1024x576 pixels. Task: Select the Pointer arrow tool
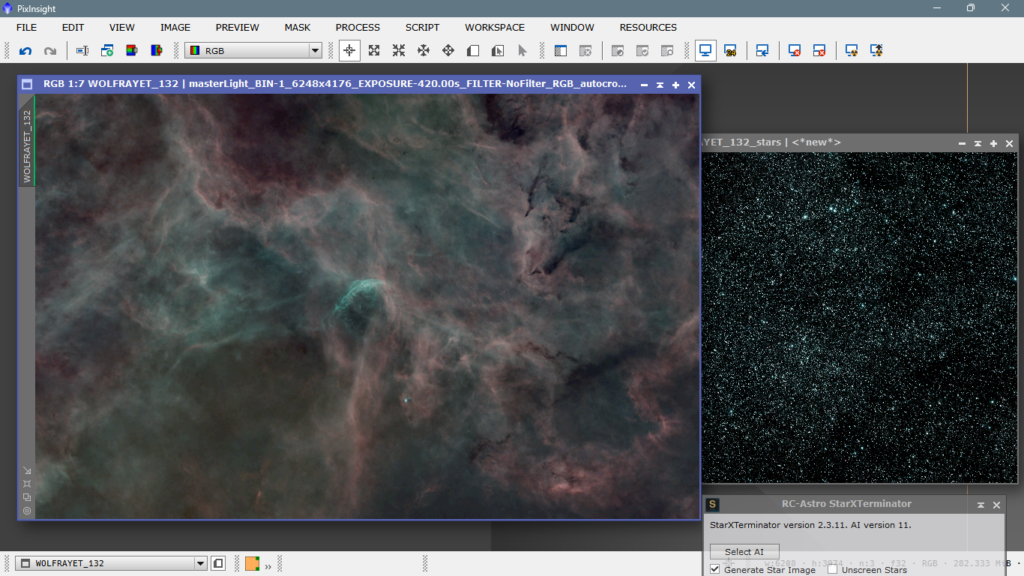pos(522,50)
